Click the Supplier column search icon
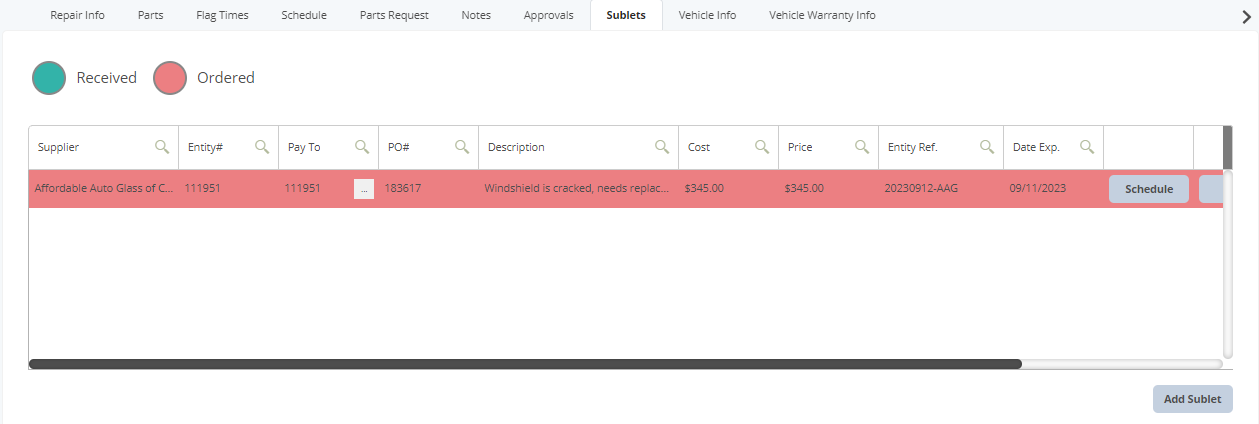This screenshot has height=424, width=1259. 162,147
